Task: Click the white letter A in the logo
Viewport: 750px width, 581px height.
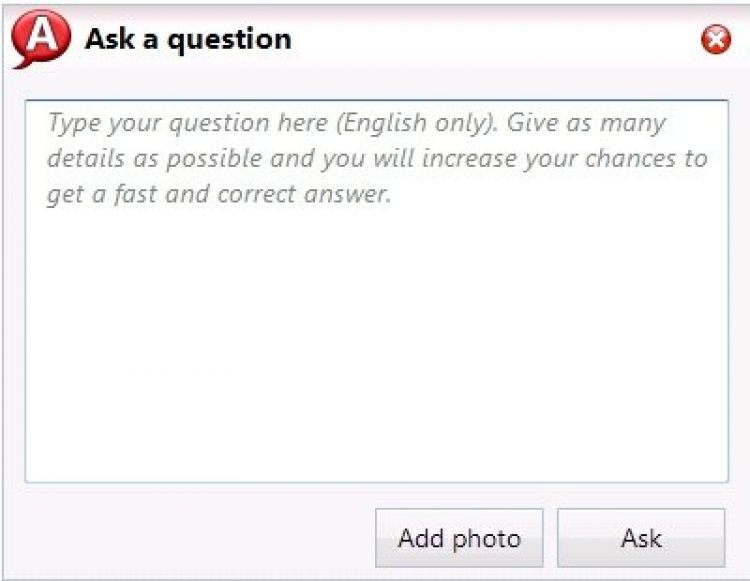Action: point(42,37)
